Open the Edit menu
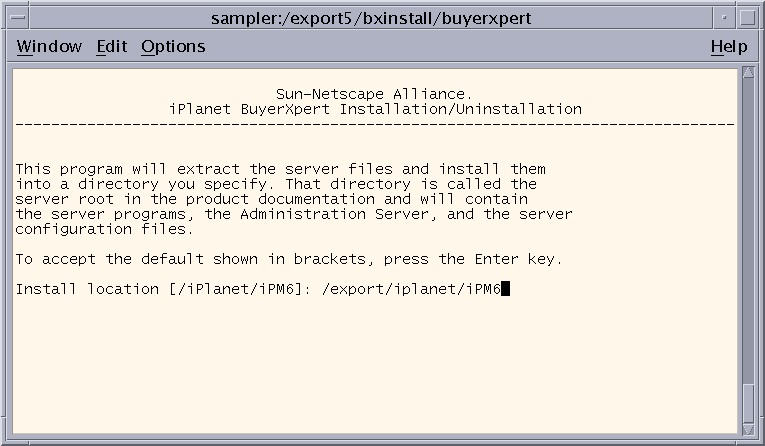The width and height of the screenshot is (765, 446). [111, 46]
